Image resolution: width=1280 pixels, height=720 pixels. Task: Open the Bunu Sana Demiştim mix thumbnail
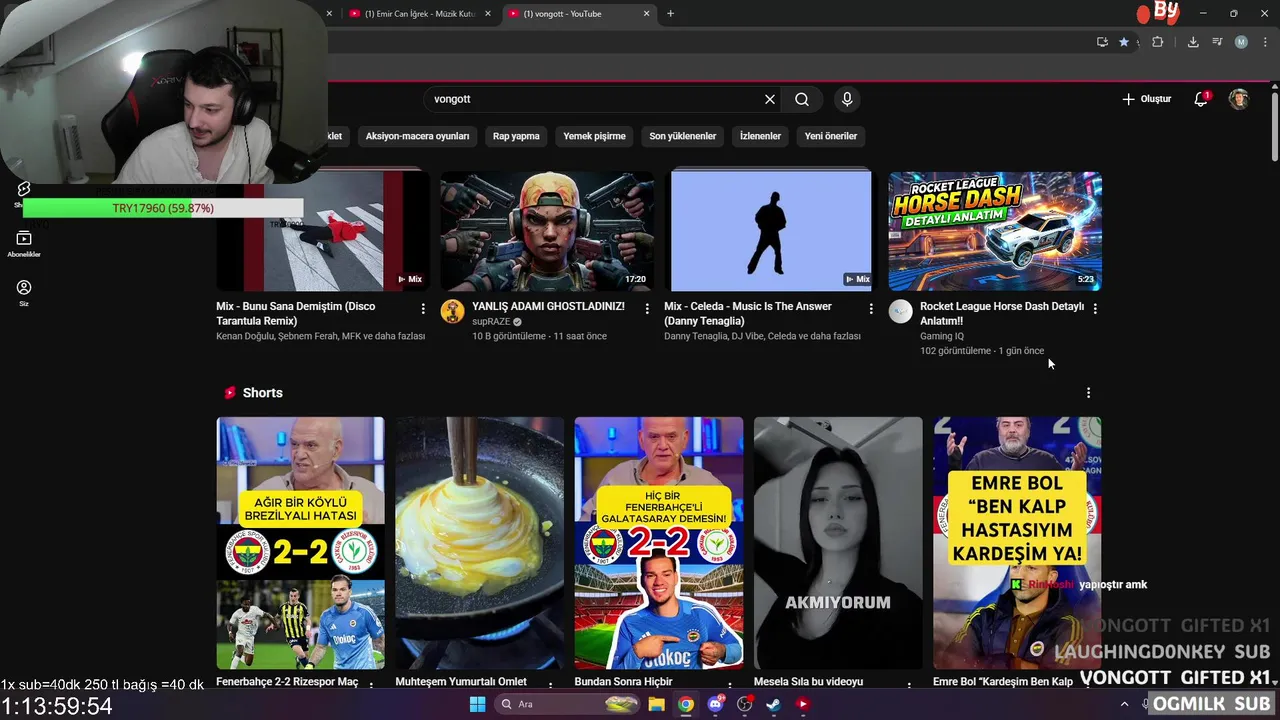point(323,231)
